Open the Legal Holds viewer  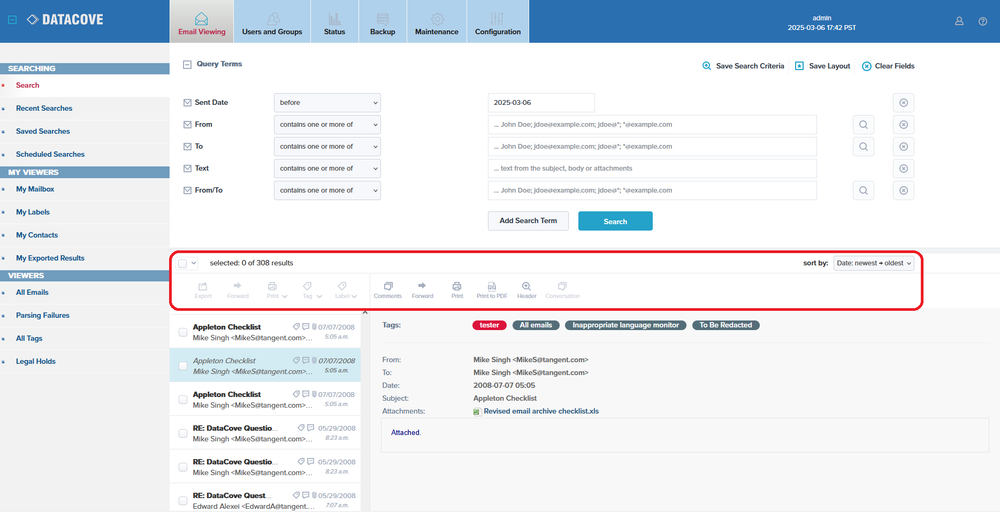pyautogui.click(x=36, y=362)
